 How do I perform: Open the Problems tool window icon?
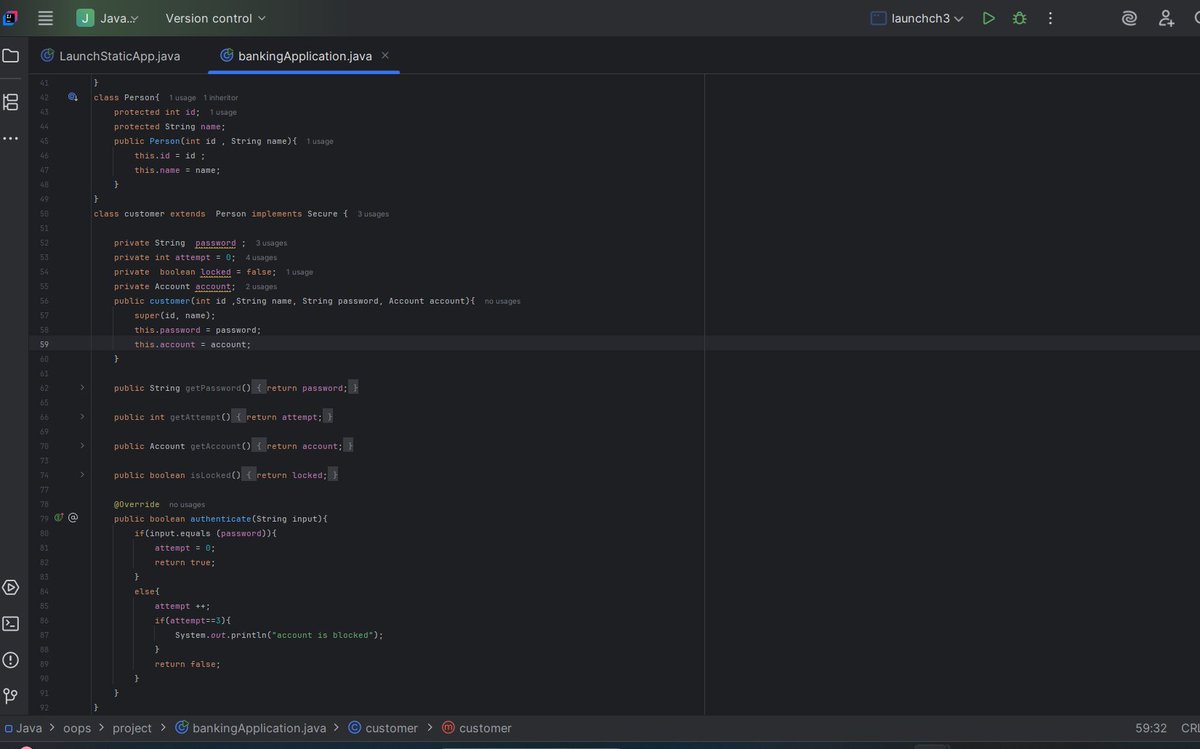(11, 660)
